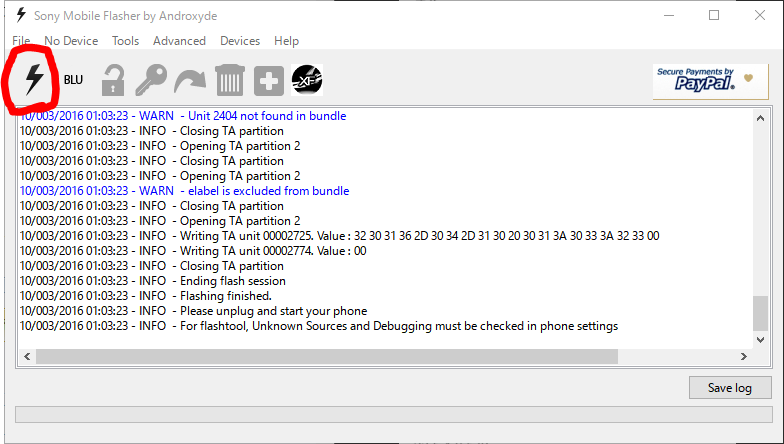Click the curved arrow icon in toolbar
This screenshot has height=444, width=784.
(190, 82)
